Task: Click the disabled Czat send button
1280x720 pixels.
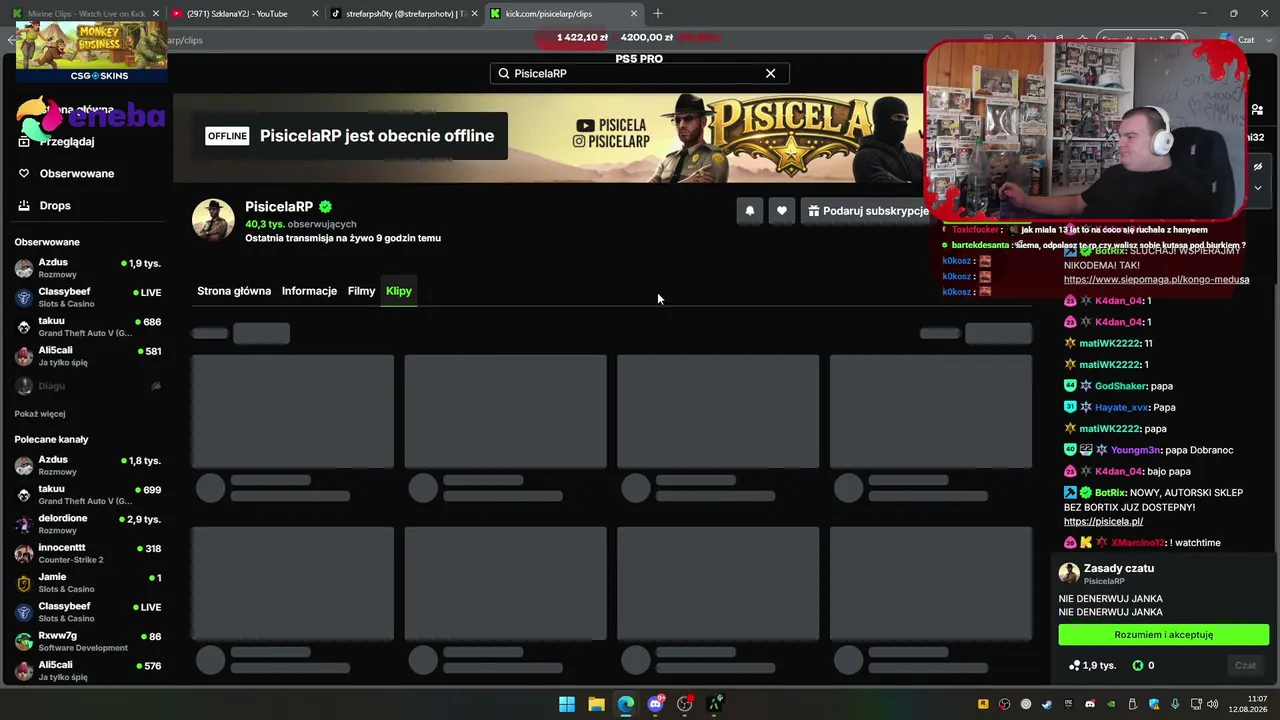Action: [1245, 665]
